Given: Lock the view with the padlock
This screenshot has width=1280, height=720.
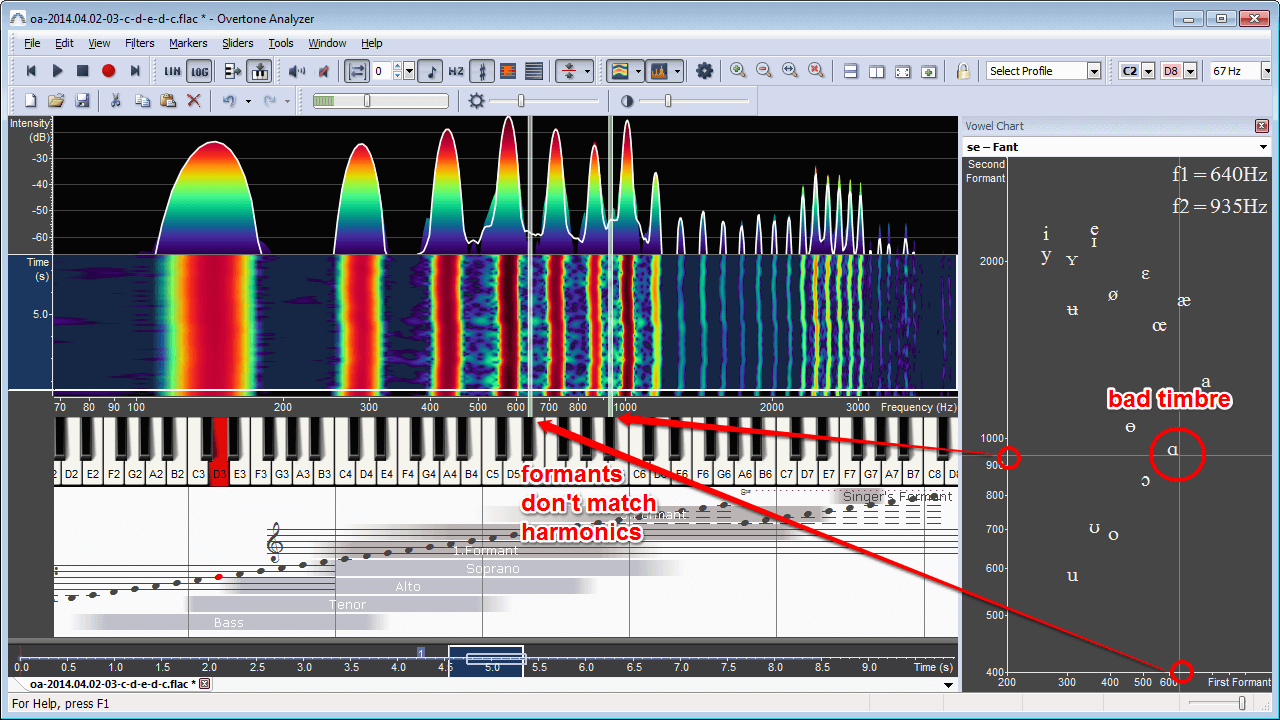Looking at the screenshot, I should pyautogui.click(x=963, y=71).
